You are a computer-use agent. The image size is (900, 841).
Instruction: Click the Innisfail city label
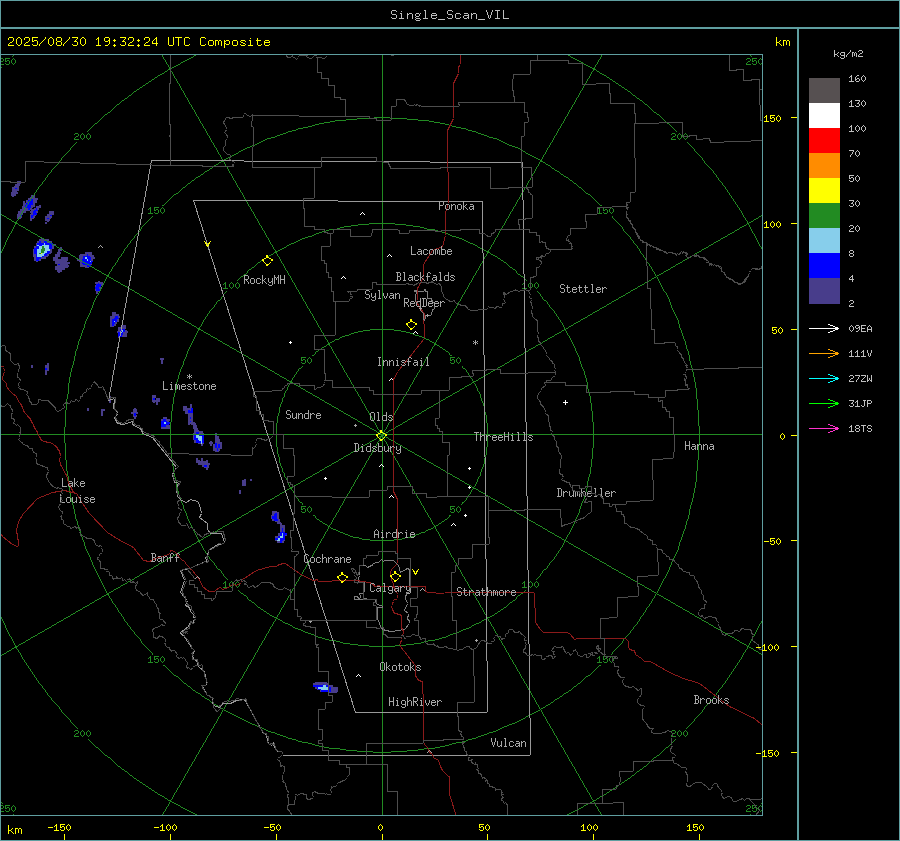pos(403,362)
